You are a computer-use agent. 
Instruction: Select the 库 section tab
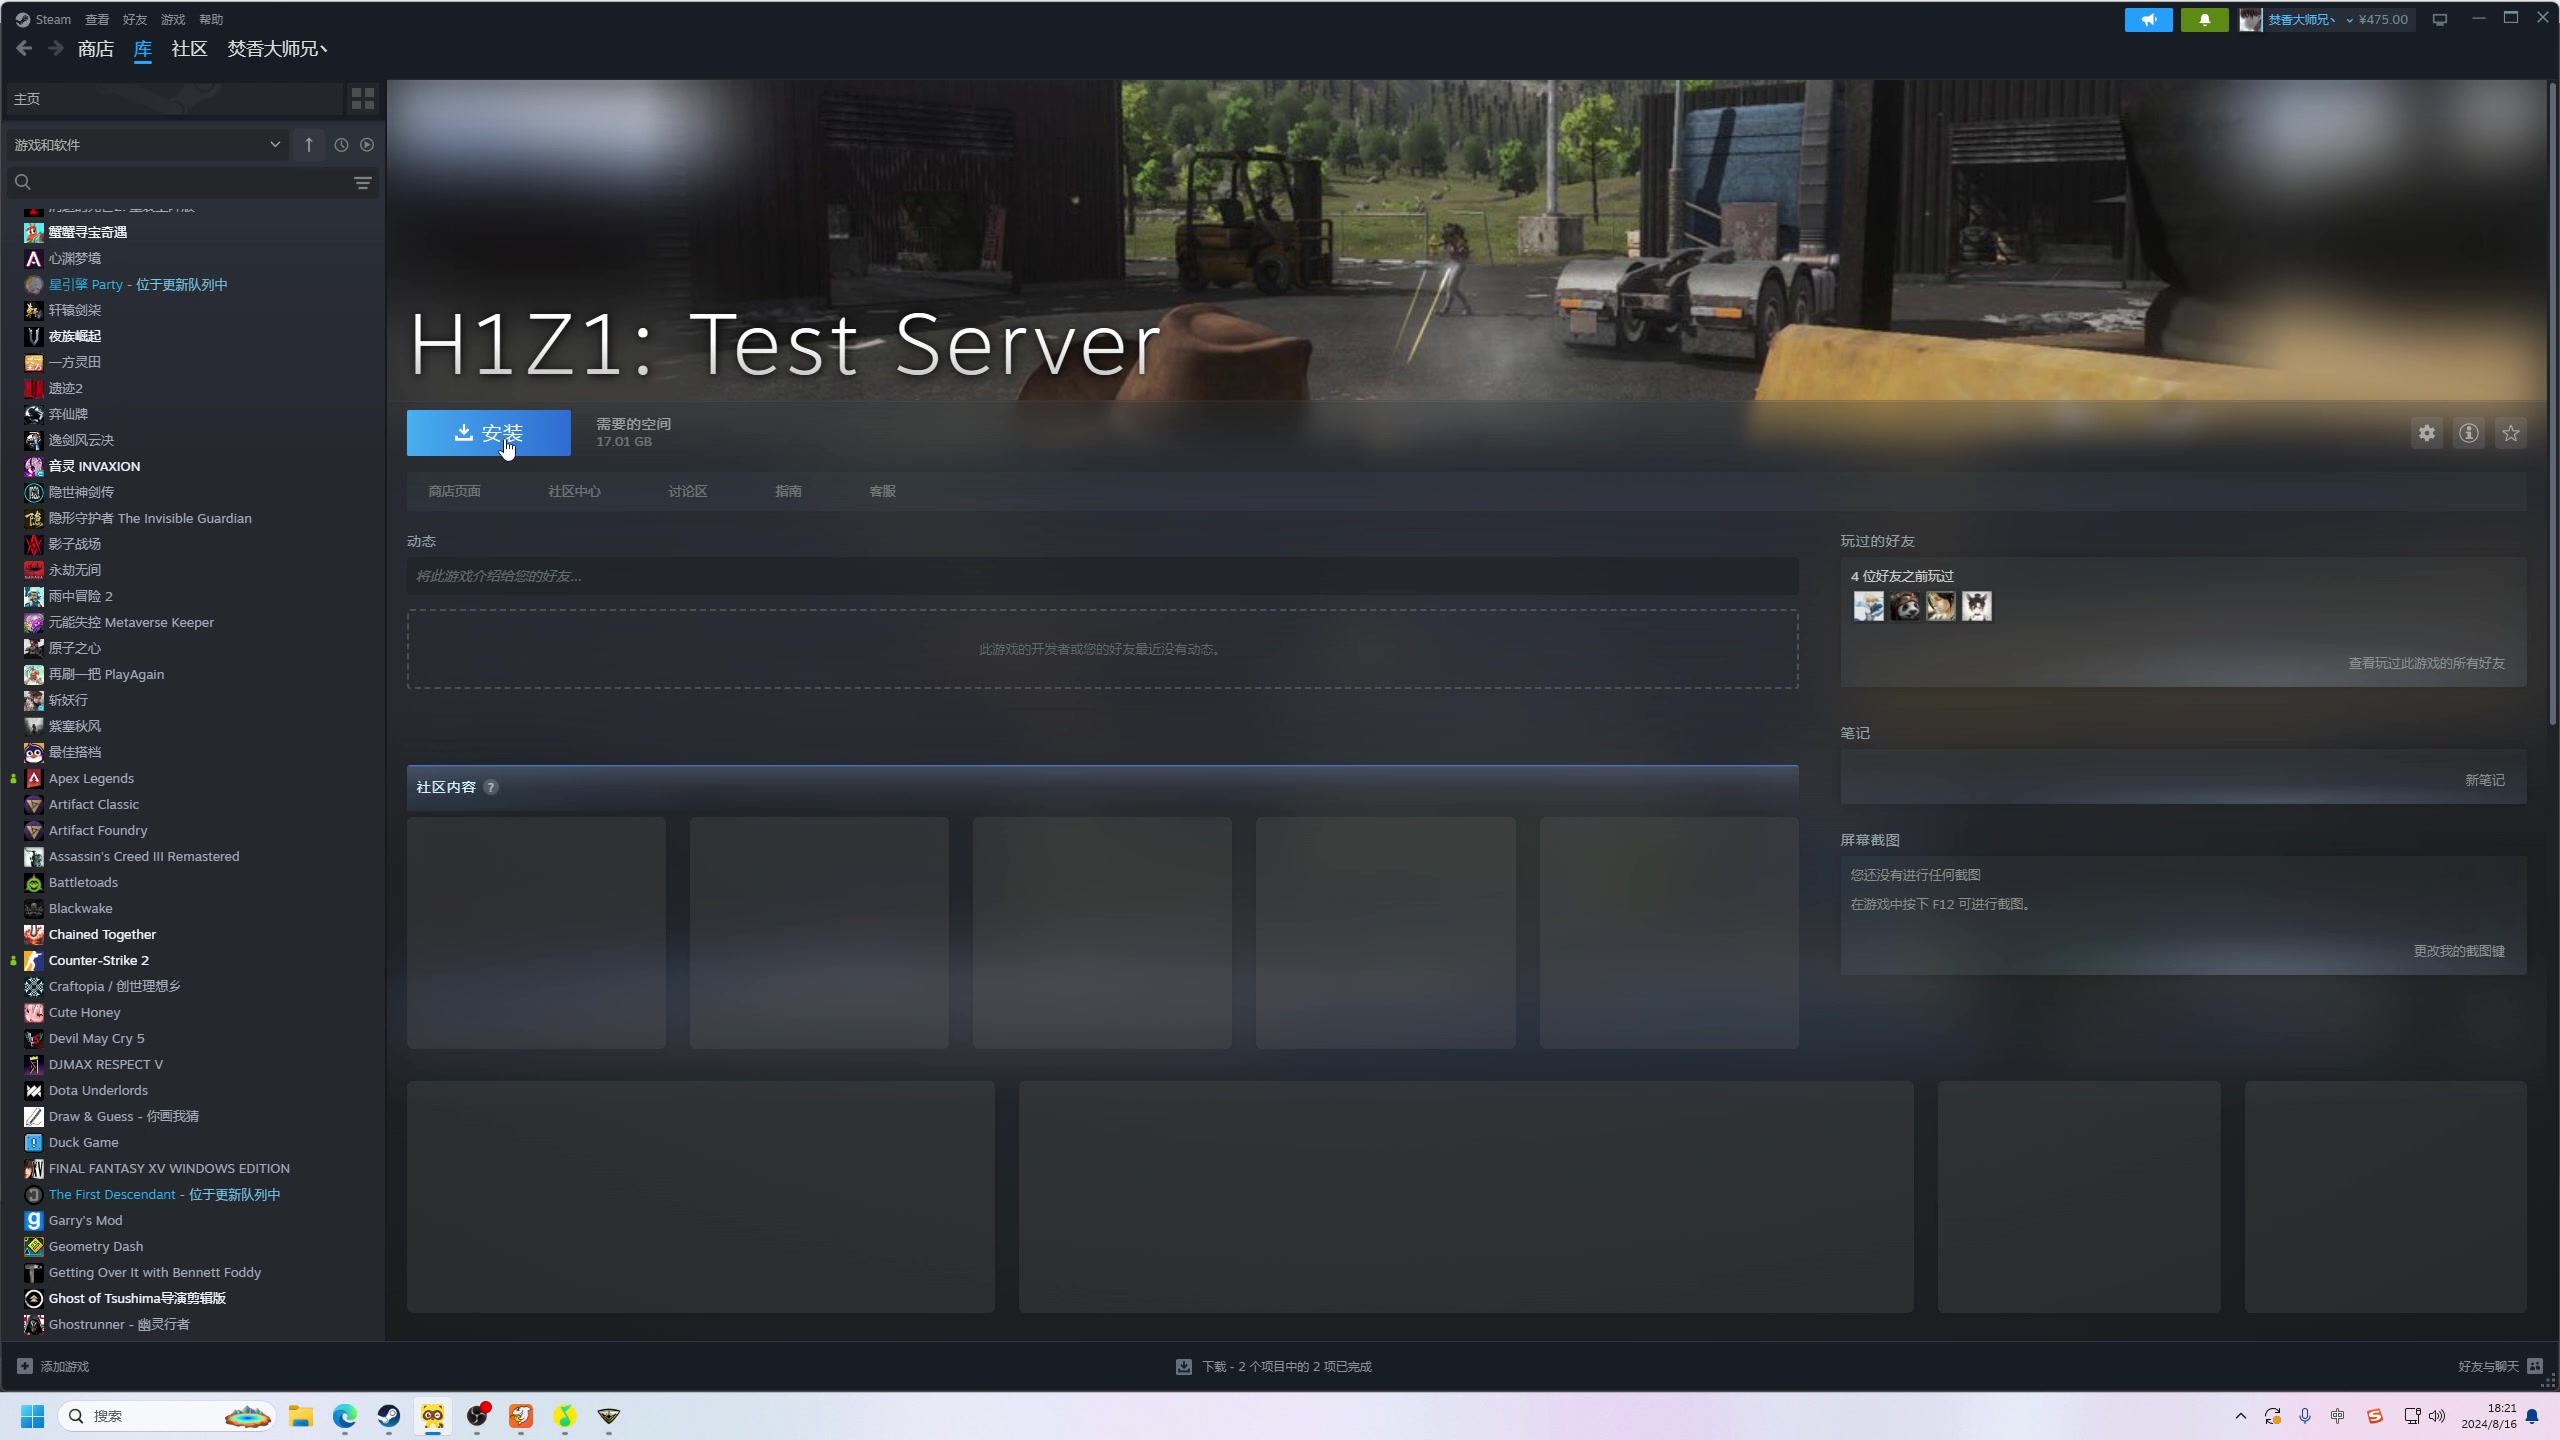point(143,48)
